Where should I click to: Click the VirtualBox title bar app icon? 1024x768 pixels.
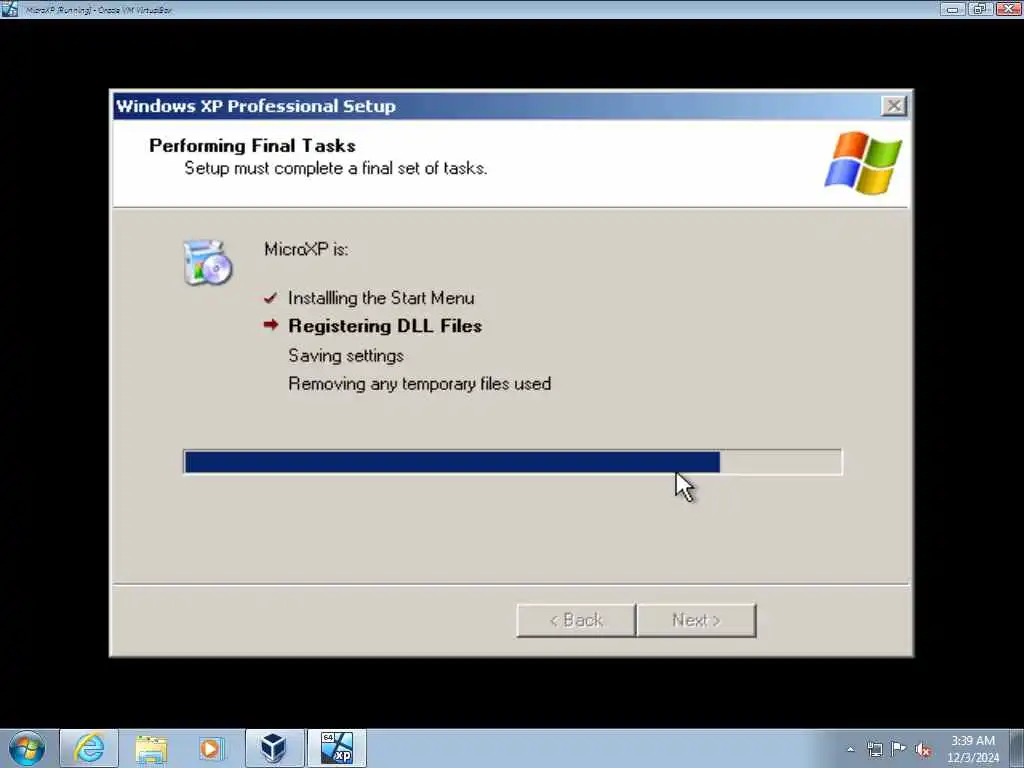click(10, 9)
